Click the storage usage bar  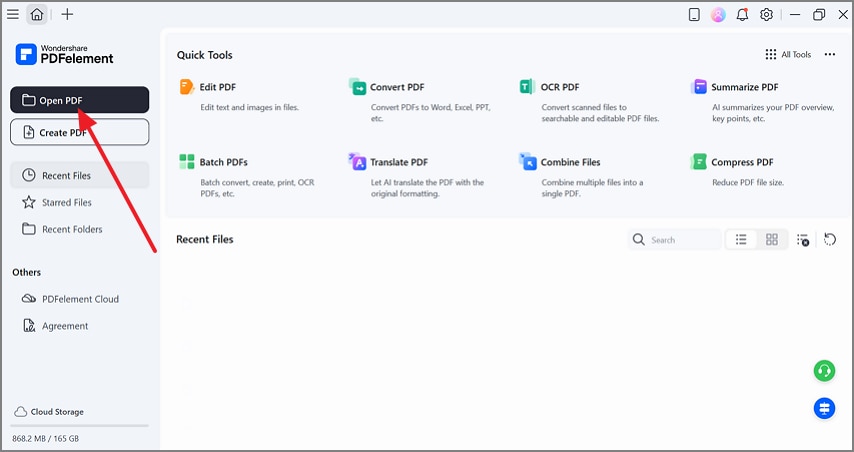coord(80,426)
